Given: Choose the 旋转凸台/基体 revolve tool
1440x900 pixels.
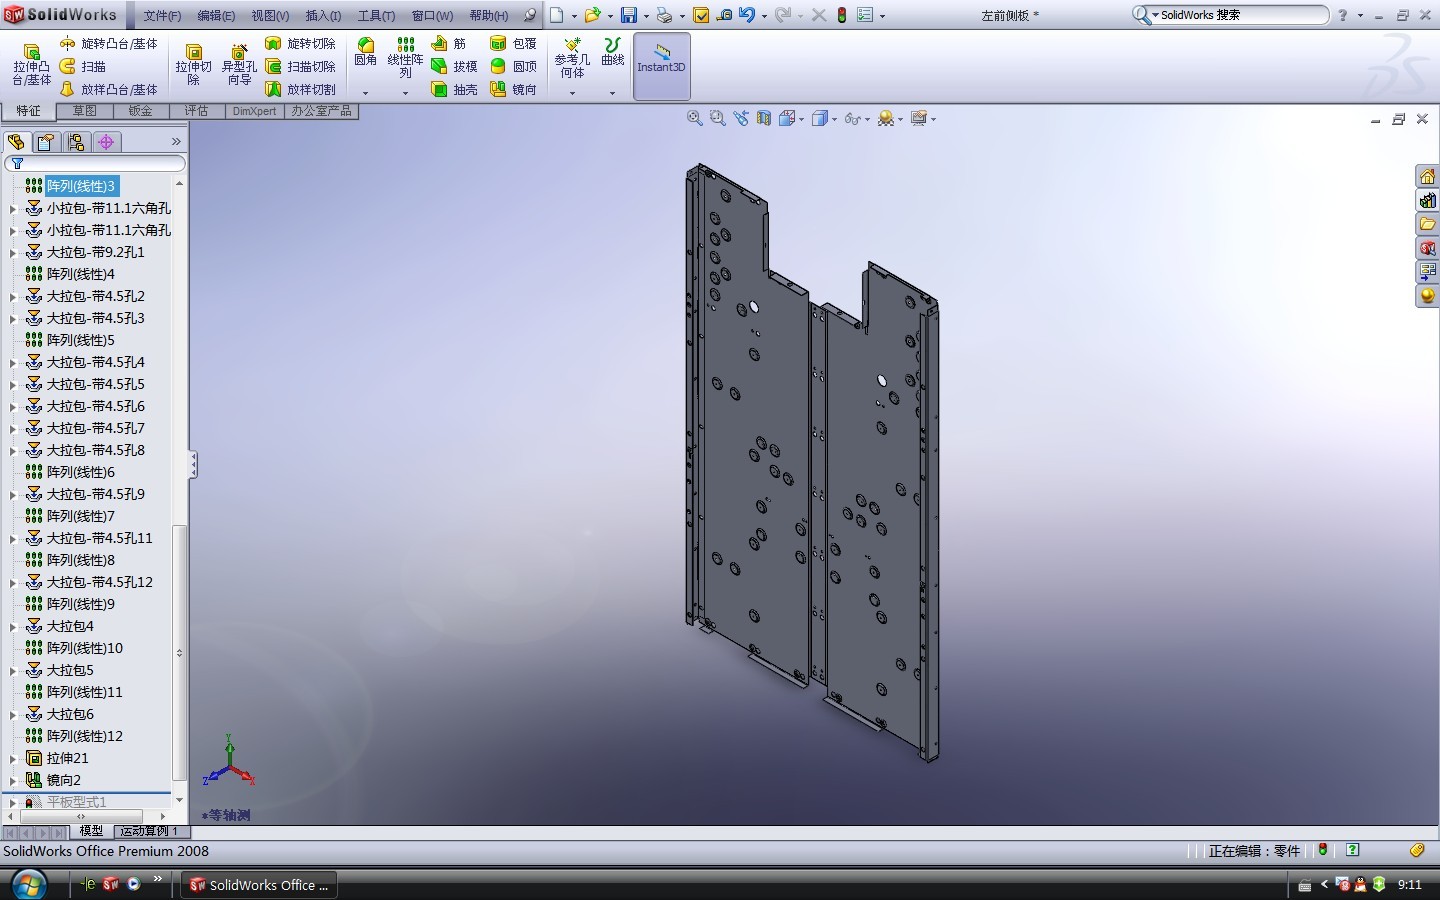Looking at the screenshot, I should (109, 43).
